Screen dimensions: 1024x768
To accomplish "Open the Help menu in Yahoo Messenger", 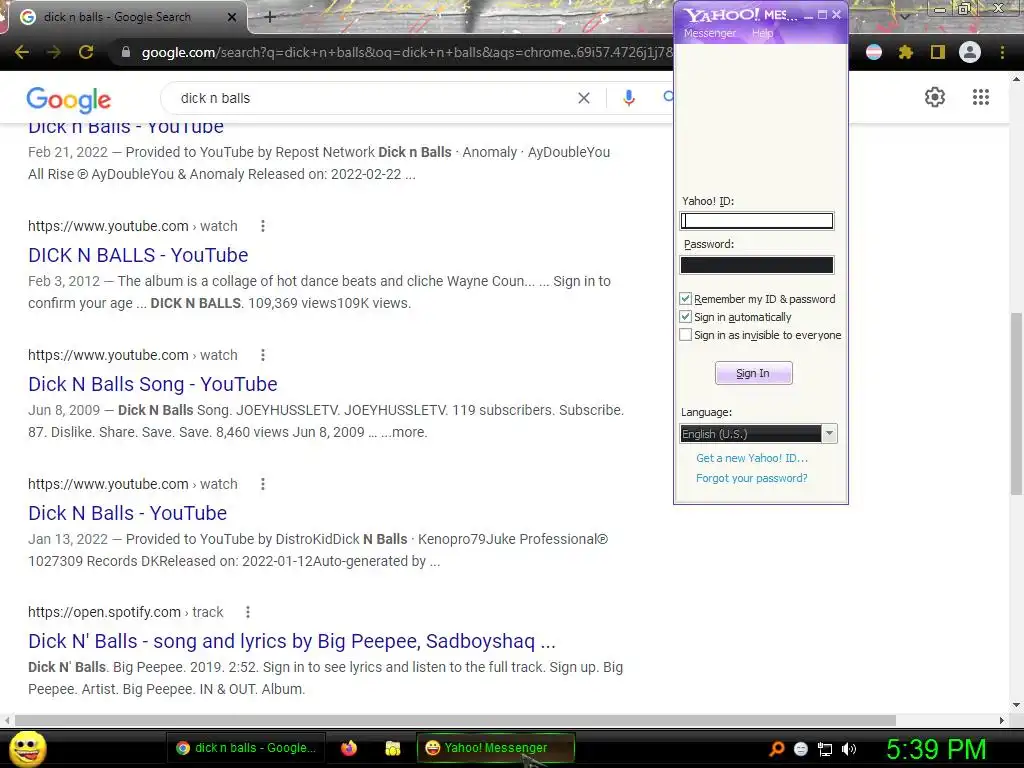I will point(762,33).
